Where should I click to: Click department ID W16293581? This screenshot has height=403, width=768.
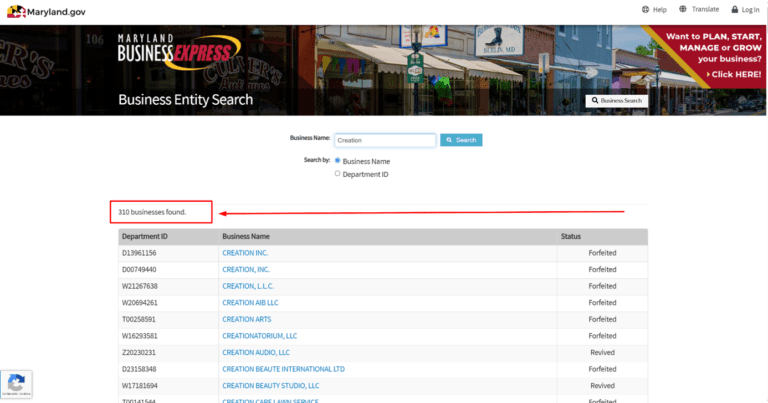pos(140,336)
